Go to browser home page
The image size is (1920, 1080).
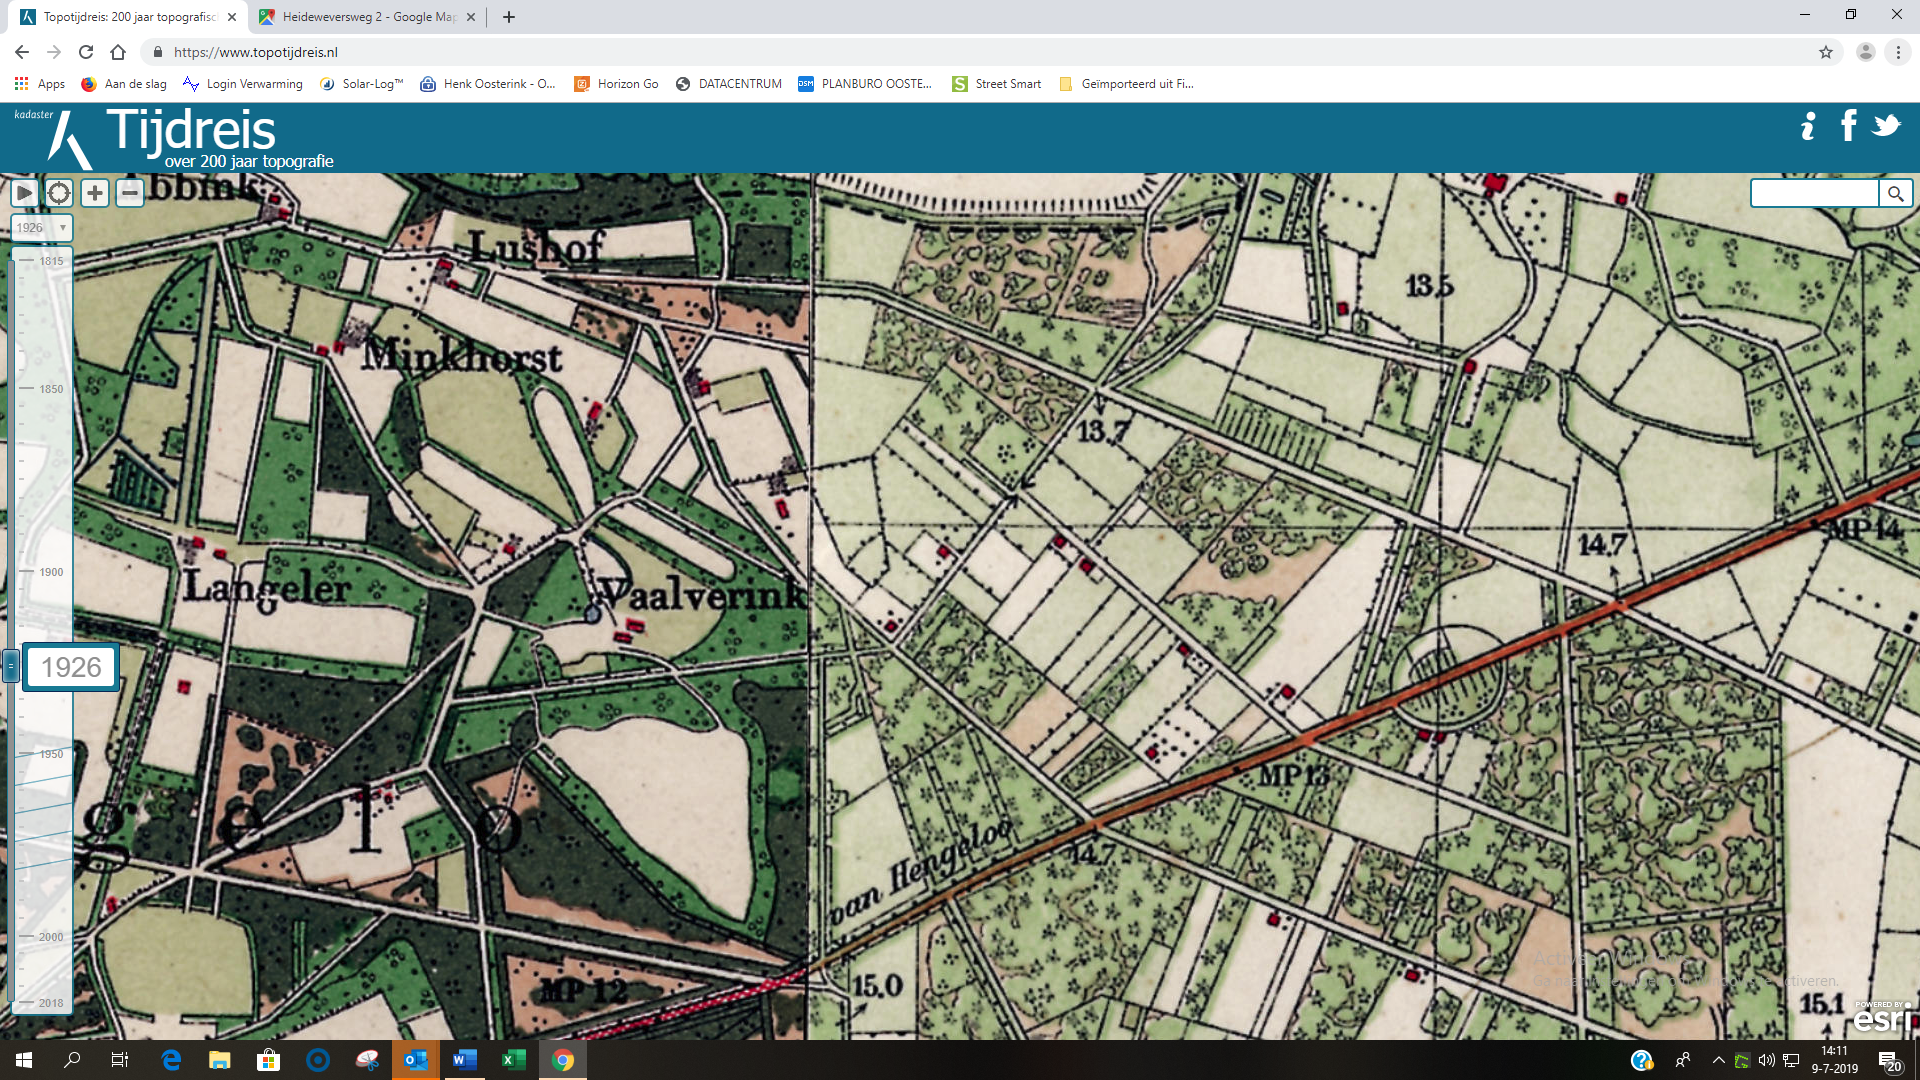[118, 52]
